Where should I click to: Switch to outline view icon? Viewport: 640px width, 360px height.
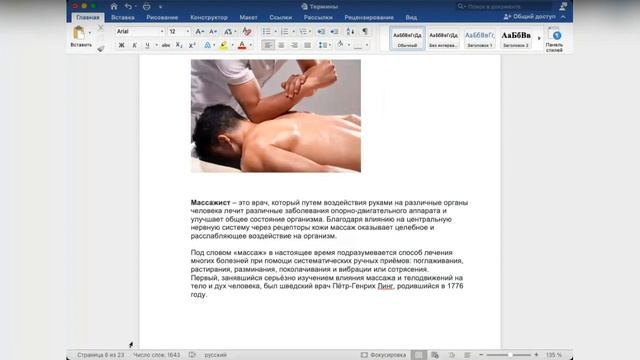click(452, 355)
